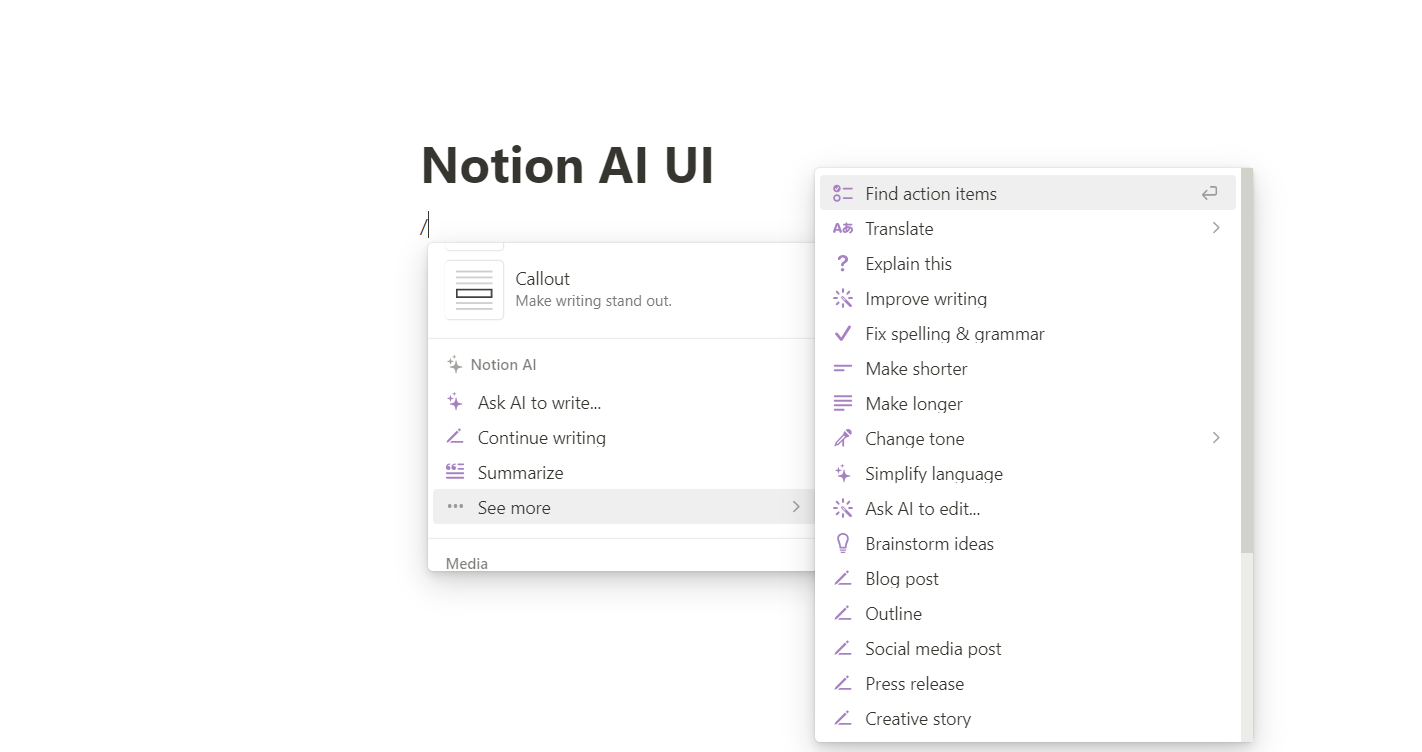
Task: Click the Notion AI UI page title
Action: tap(567, 165)
